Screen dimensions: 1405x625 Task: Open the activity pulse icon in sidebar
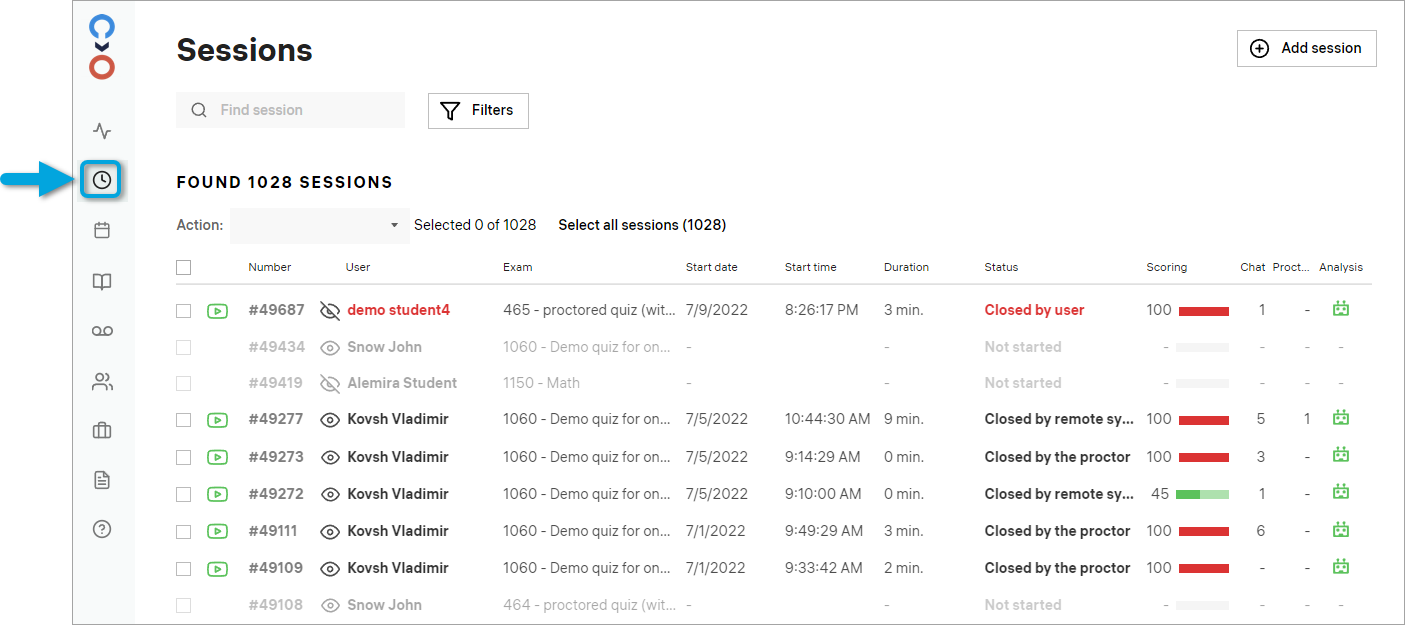point(102,131)
